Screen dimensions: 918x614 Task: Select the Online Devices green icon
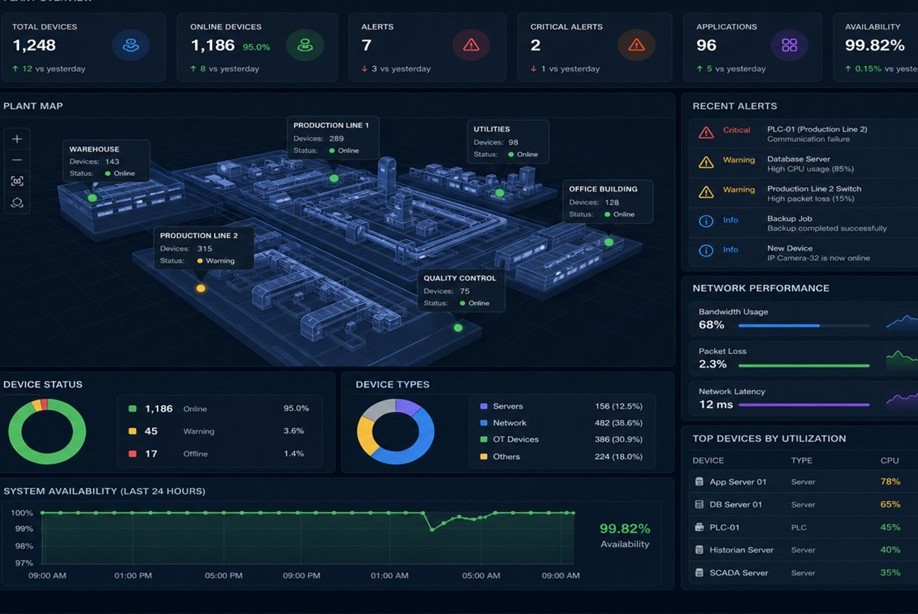tap(305, 45)
